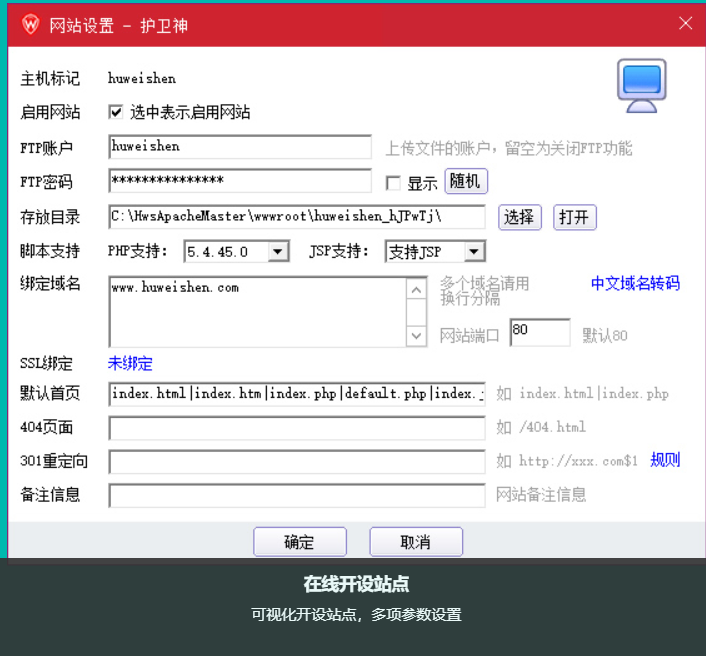Confirm settings with the 确定 button
Viewport: 706px width, 656px height.
pyautogui.click(x=299, y=542)
